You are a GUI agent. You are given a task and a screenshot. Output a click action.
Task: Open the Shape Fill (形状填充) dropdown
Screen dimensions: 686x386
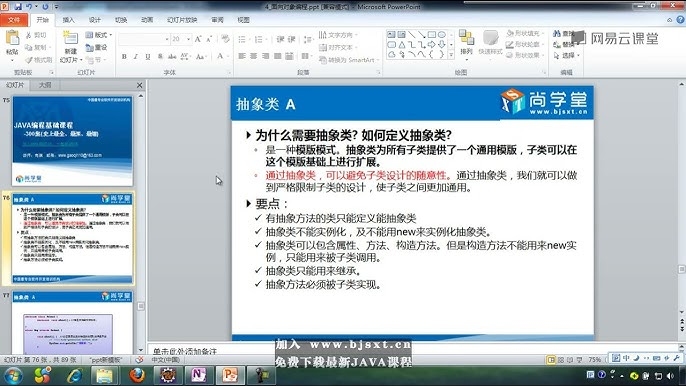(525, 33)
